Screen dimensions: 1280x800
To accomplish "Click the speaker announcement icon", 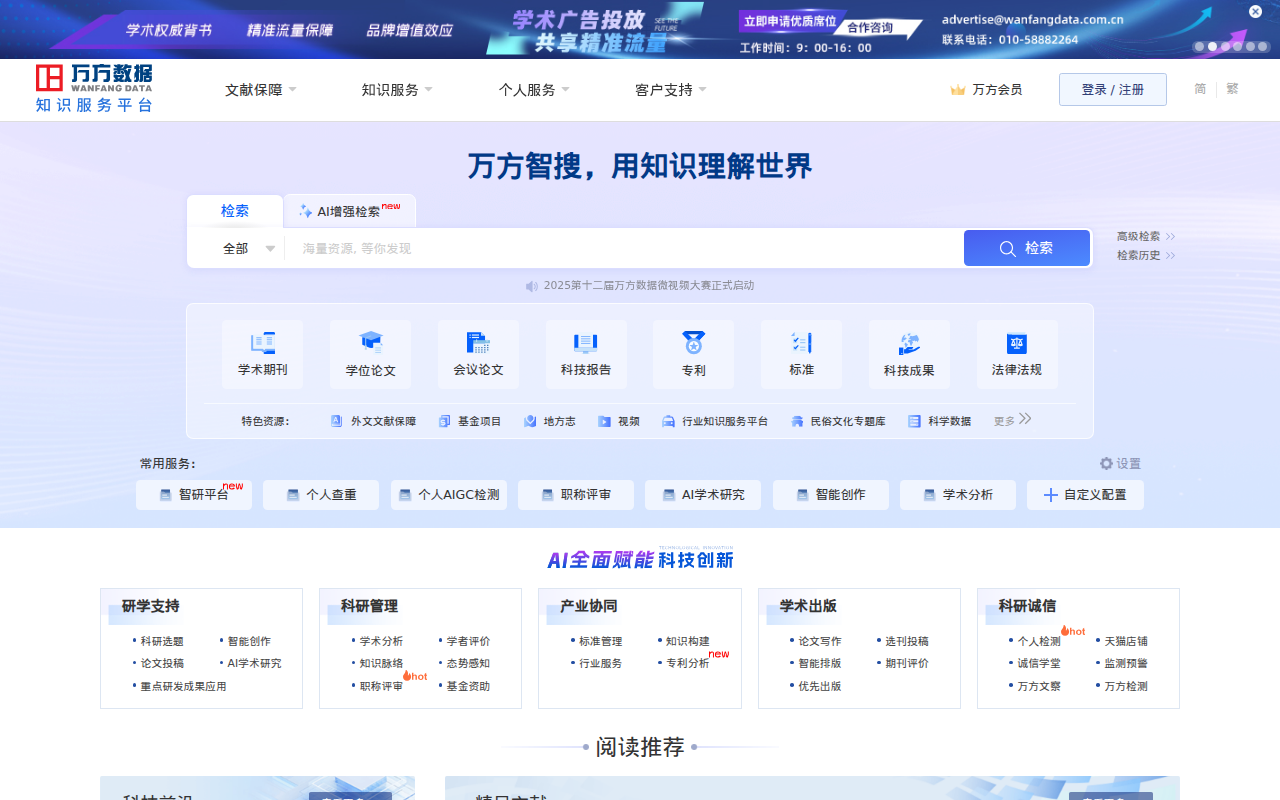I will 532,286.
